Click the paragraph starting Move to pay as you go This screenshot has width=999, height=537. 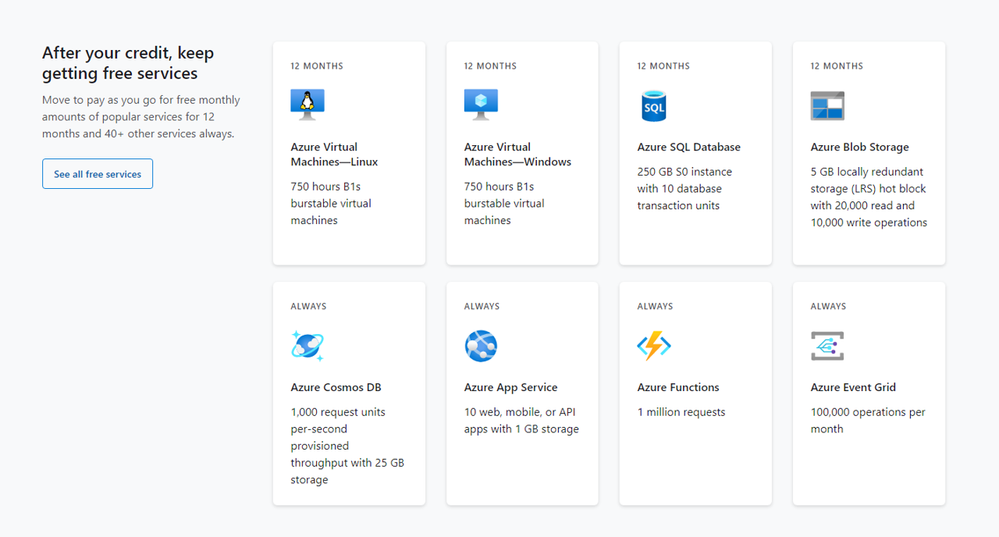[141, 117]
